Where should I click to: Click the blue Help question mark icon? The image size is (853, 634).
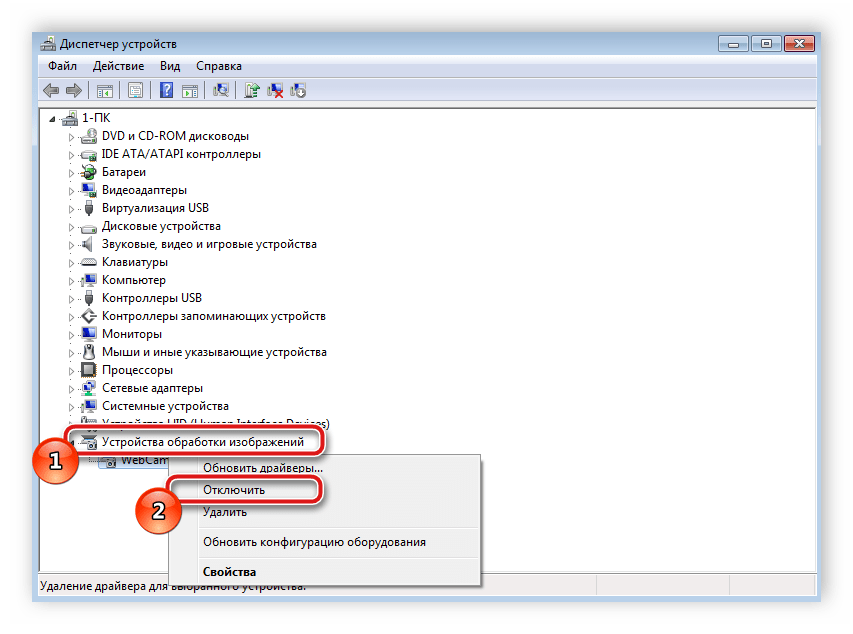pos(166,90)
